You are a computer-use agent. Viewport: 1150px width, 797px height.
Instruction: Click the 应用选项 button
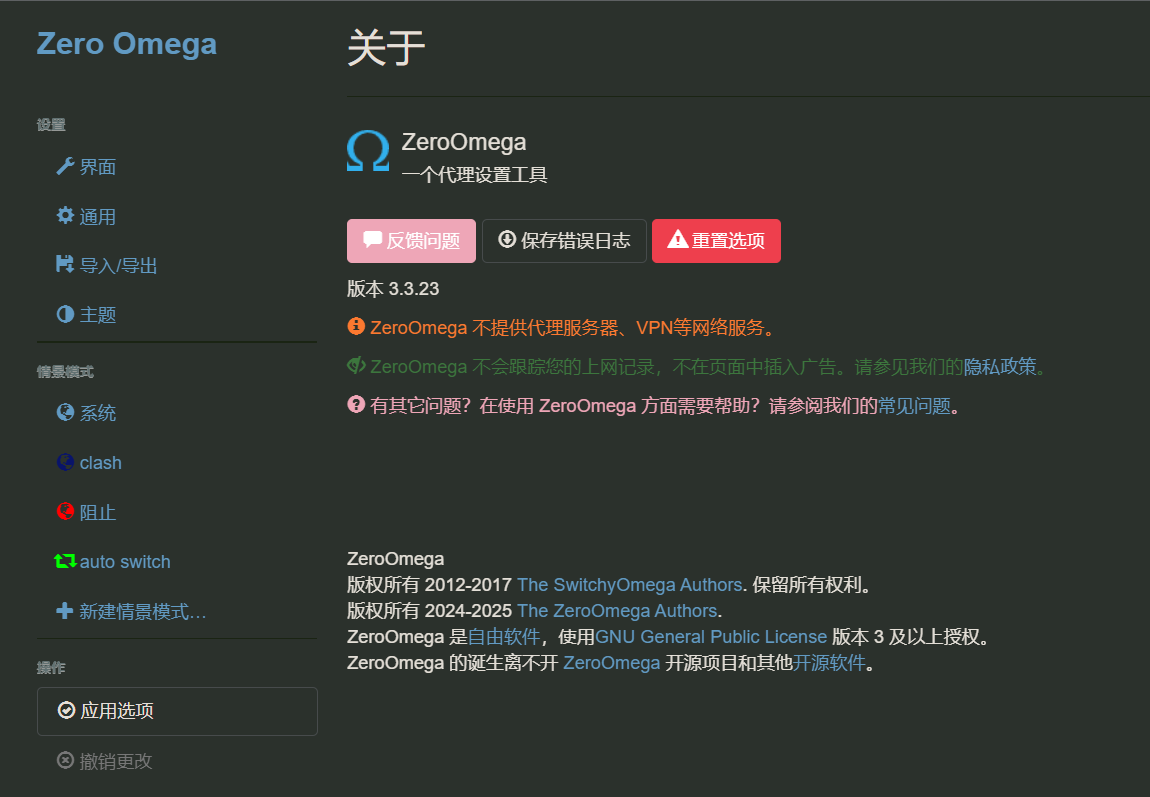tap(177, 711)
